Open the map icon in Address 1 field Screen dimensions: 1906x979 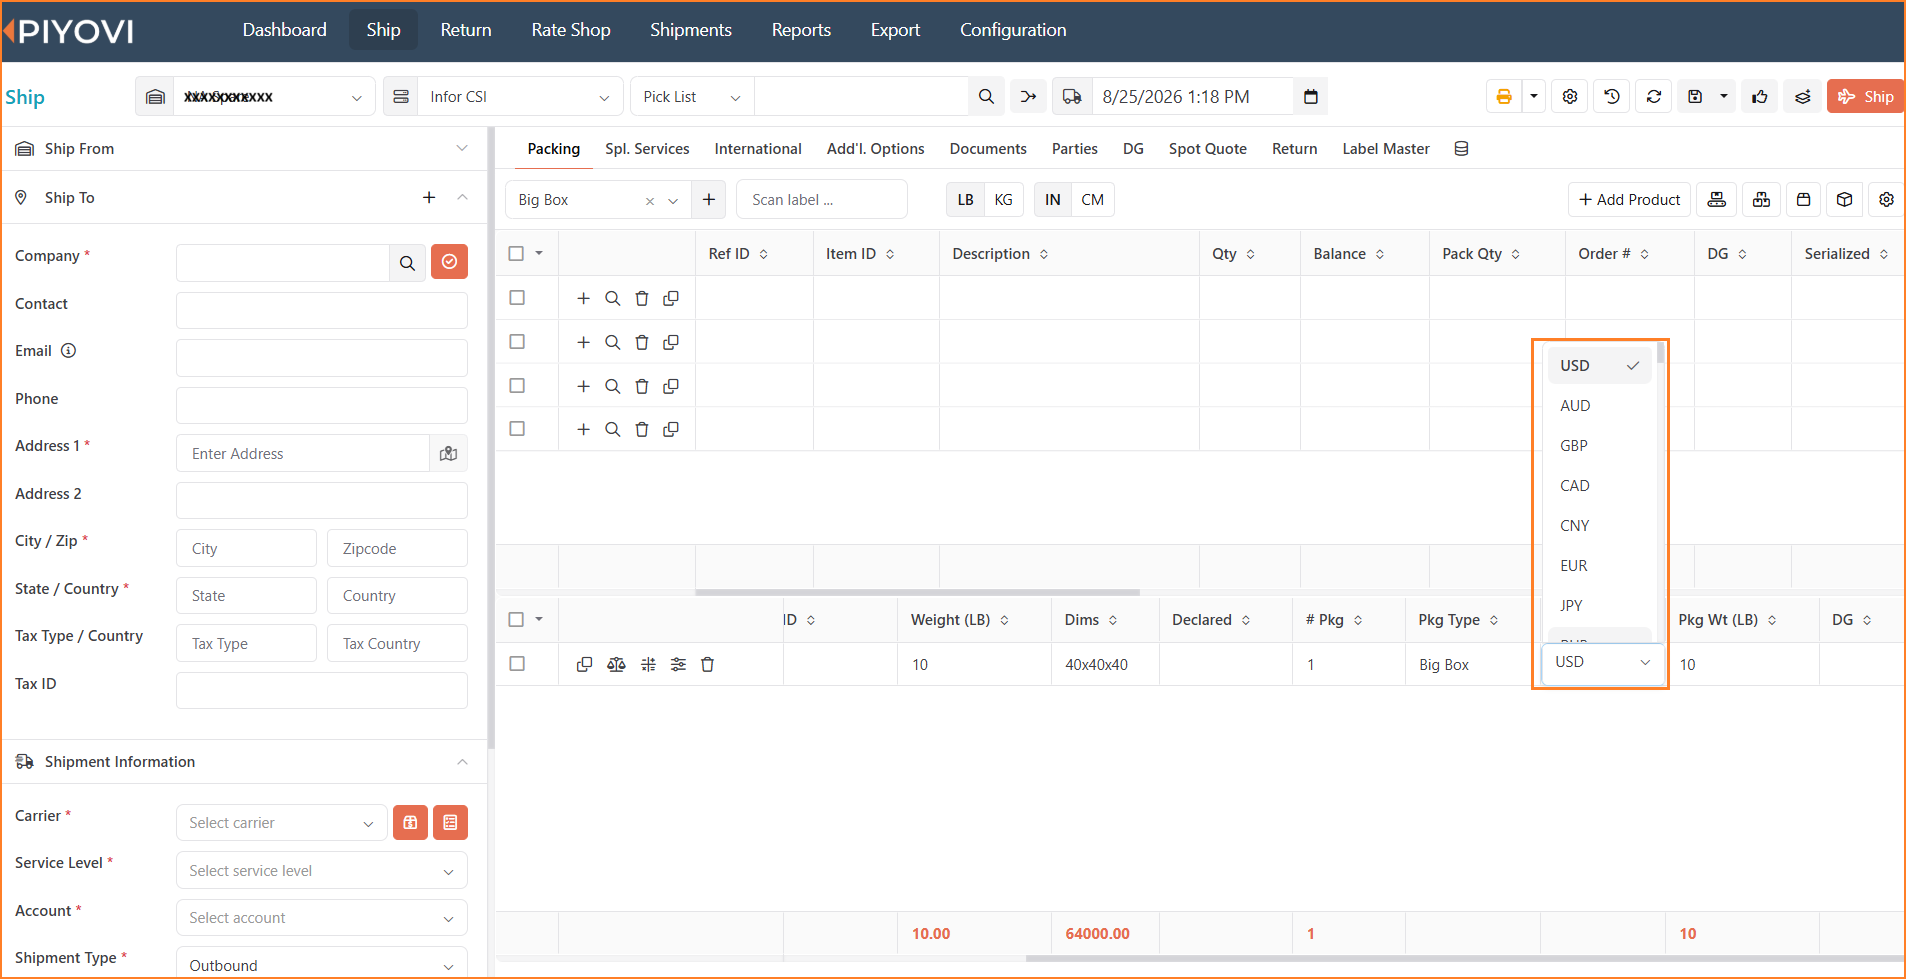point(449,454)
